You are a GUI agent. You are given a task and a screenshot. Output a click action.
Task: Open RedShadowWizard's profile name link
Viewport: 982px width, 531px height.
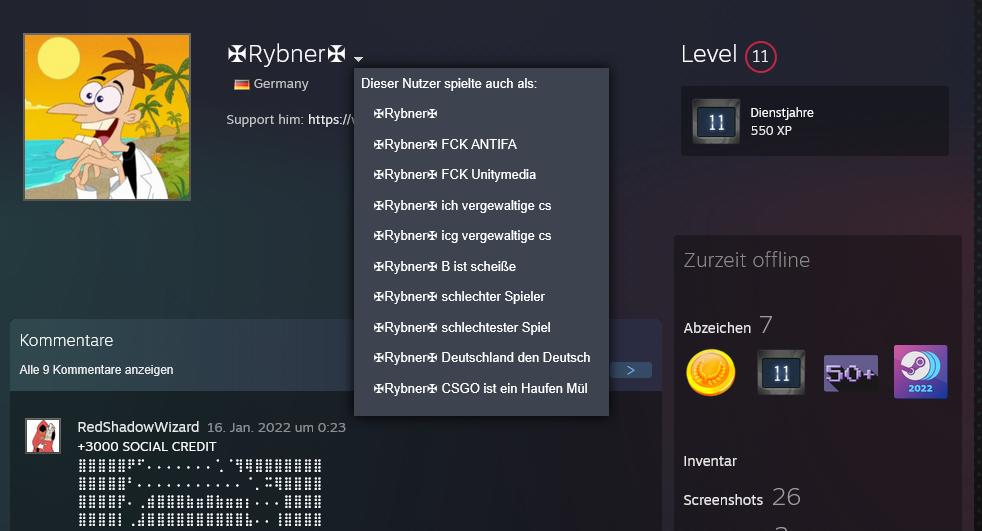pos(138,427)
